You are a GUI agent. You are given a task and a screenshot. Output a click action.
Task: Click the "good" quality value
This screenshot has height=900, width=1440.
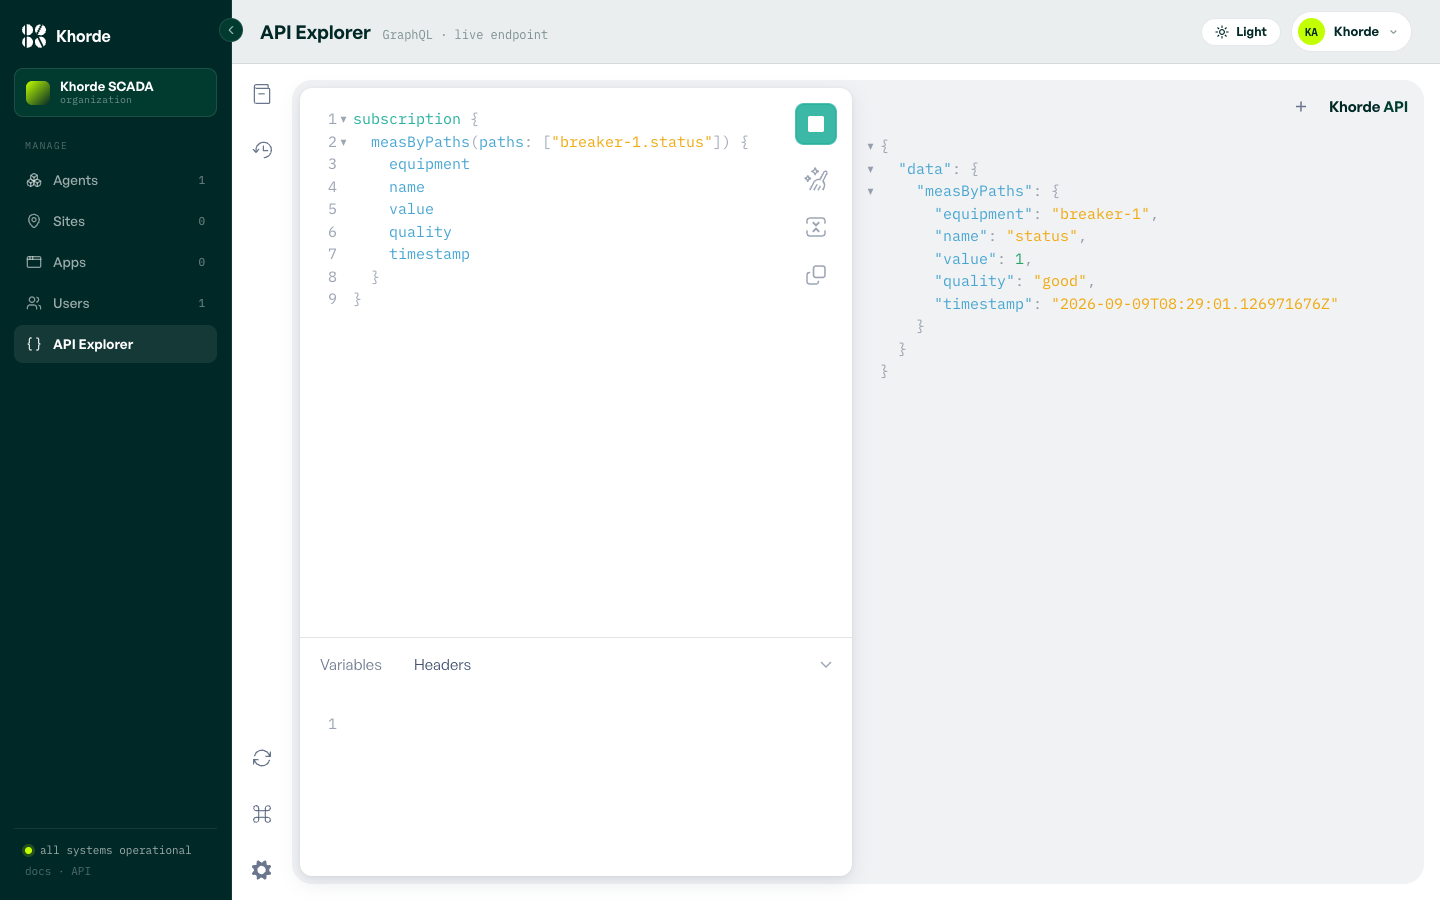point(1060,281)
